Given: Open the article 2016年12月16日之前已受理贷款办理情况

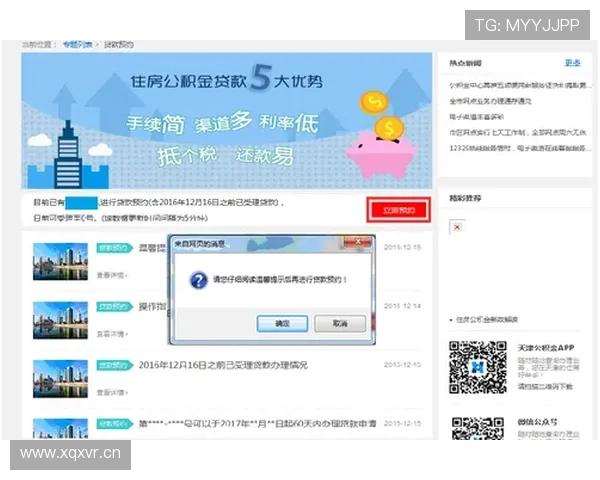Looking at the screenshot, I should pyautogui.click(x=223, y=365).
